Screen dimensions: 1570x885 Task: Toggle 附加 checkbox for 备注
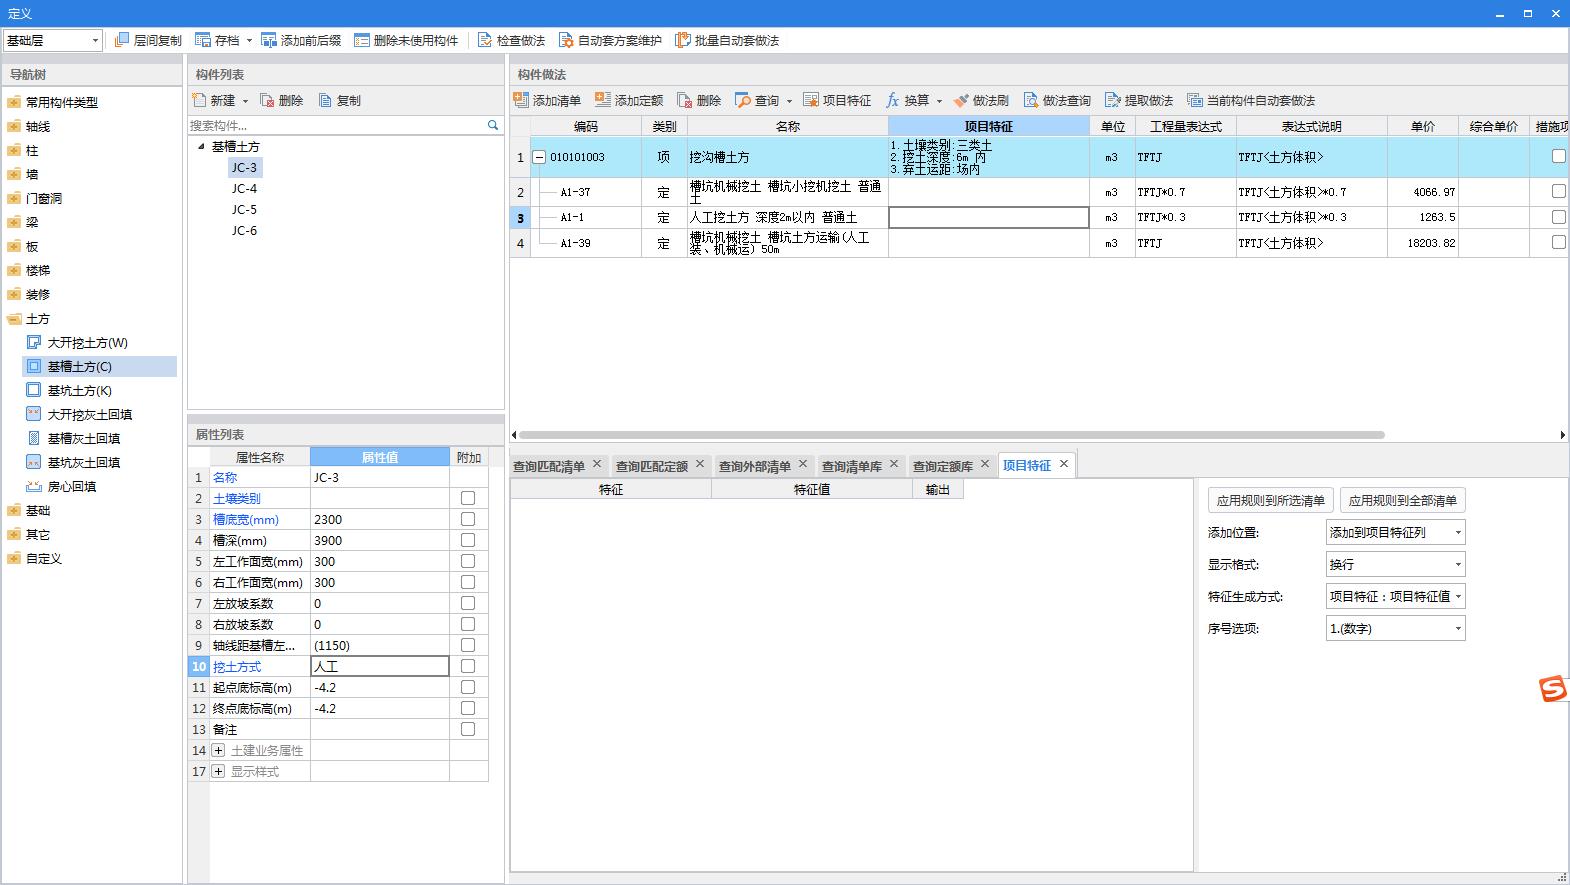coord(468,729)
